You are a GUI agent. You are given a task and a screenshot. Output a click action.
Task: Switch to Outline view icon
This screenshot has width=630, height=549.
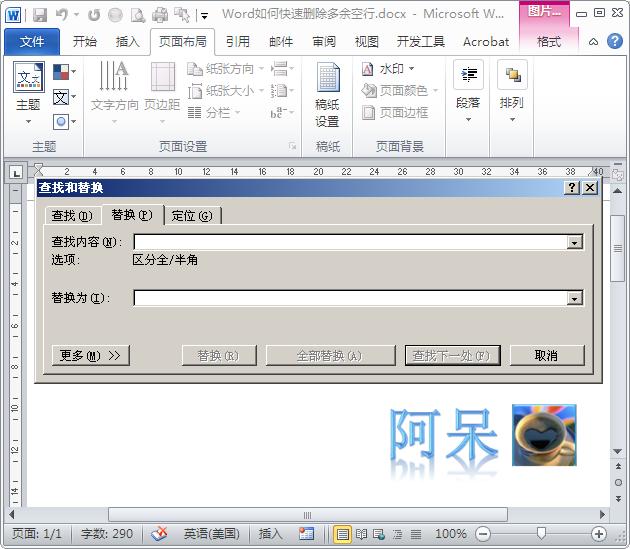(397, 534)
